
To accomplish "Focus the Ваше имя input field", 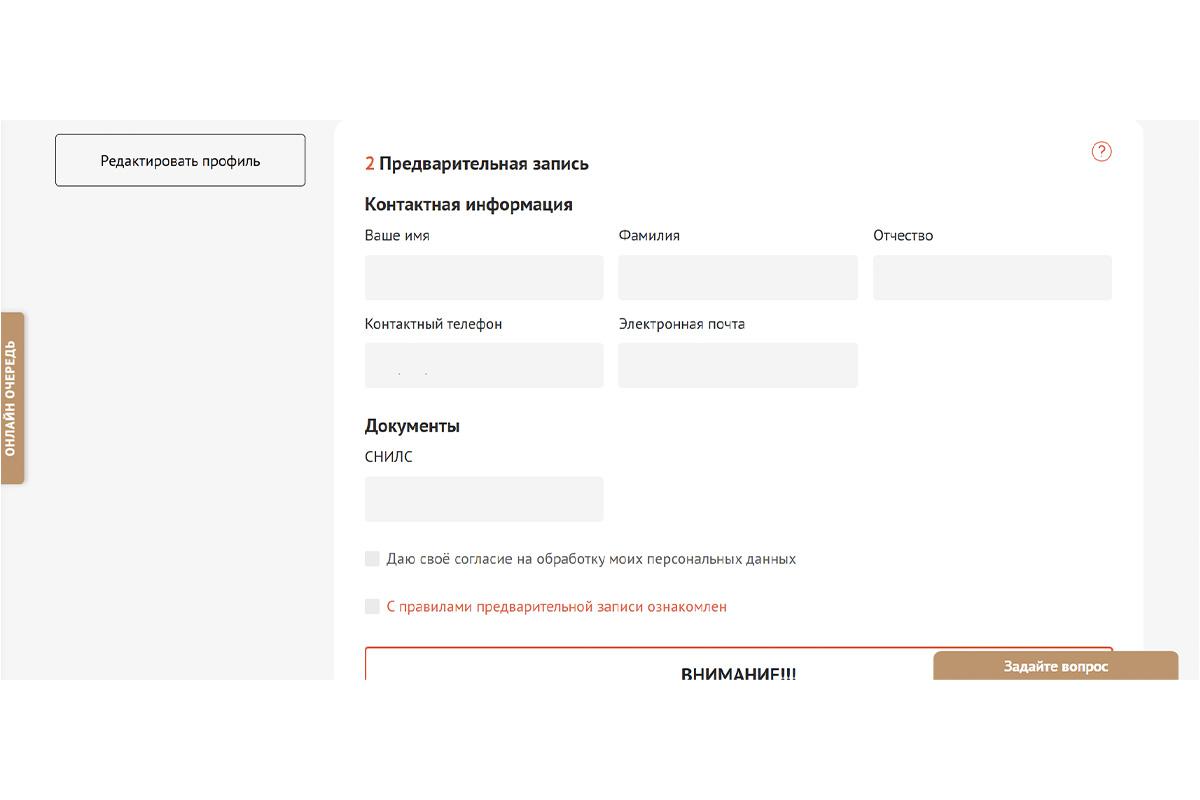I will [x=484, y=278].
